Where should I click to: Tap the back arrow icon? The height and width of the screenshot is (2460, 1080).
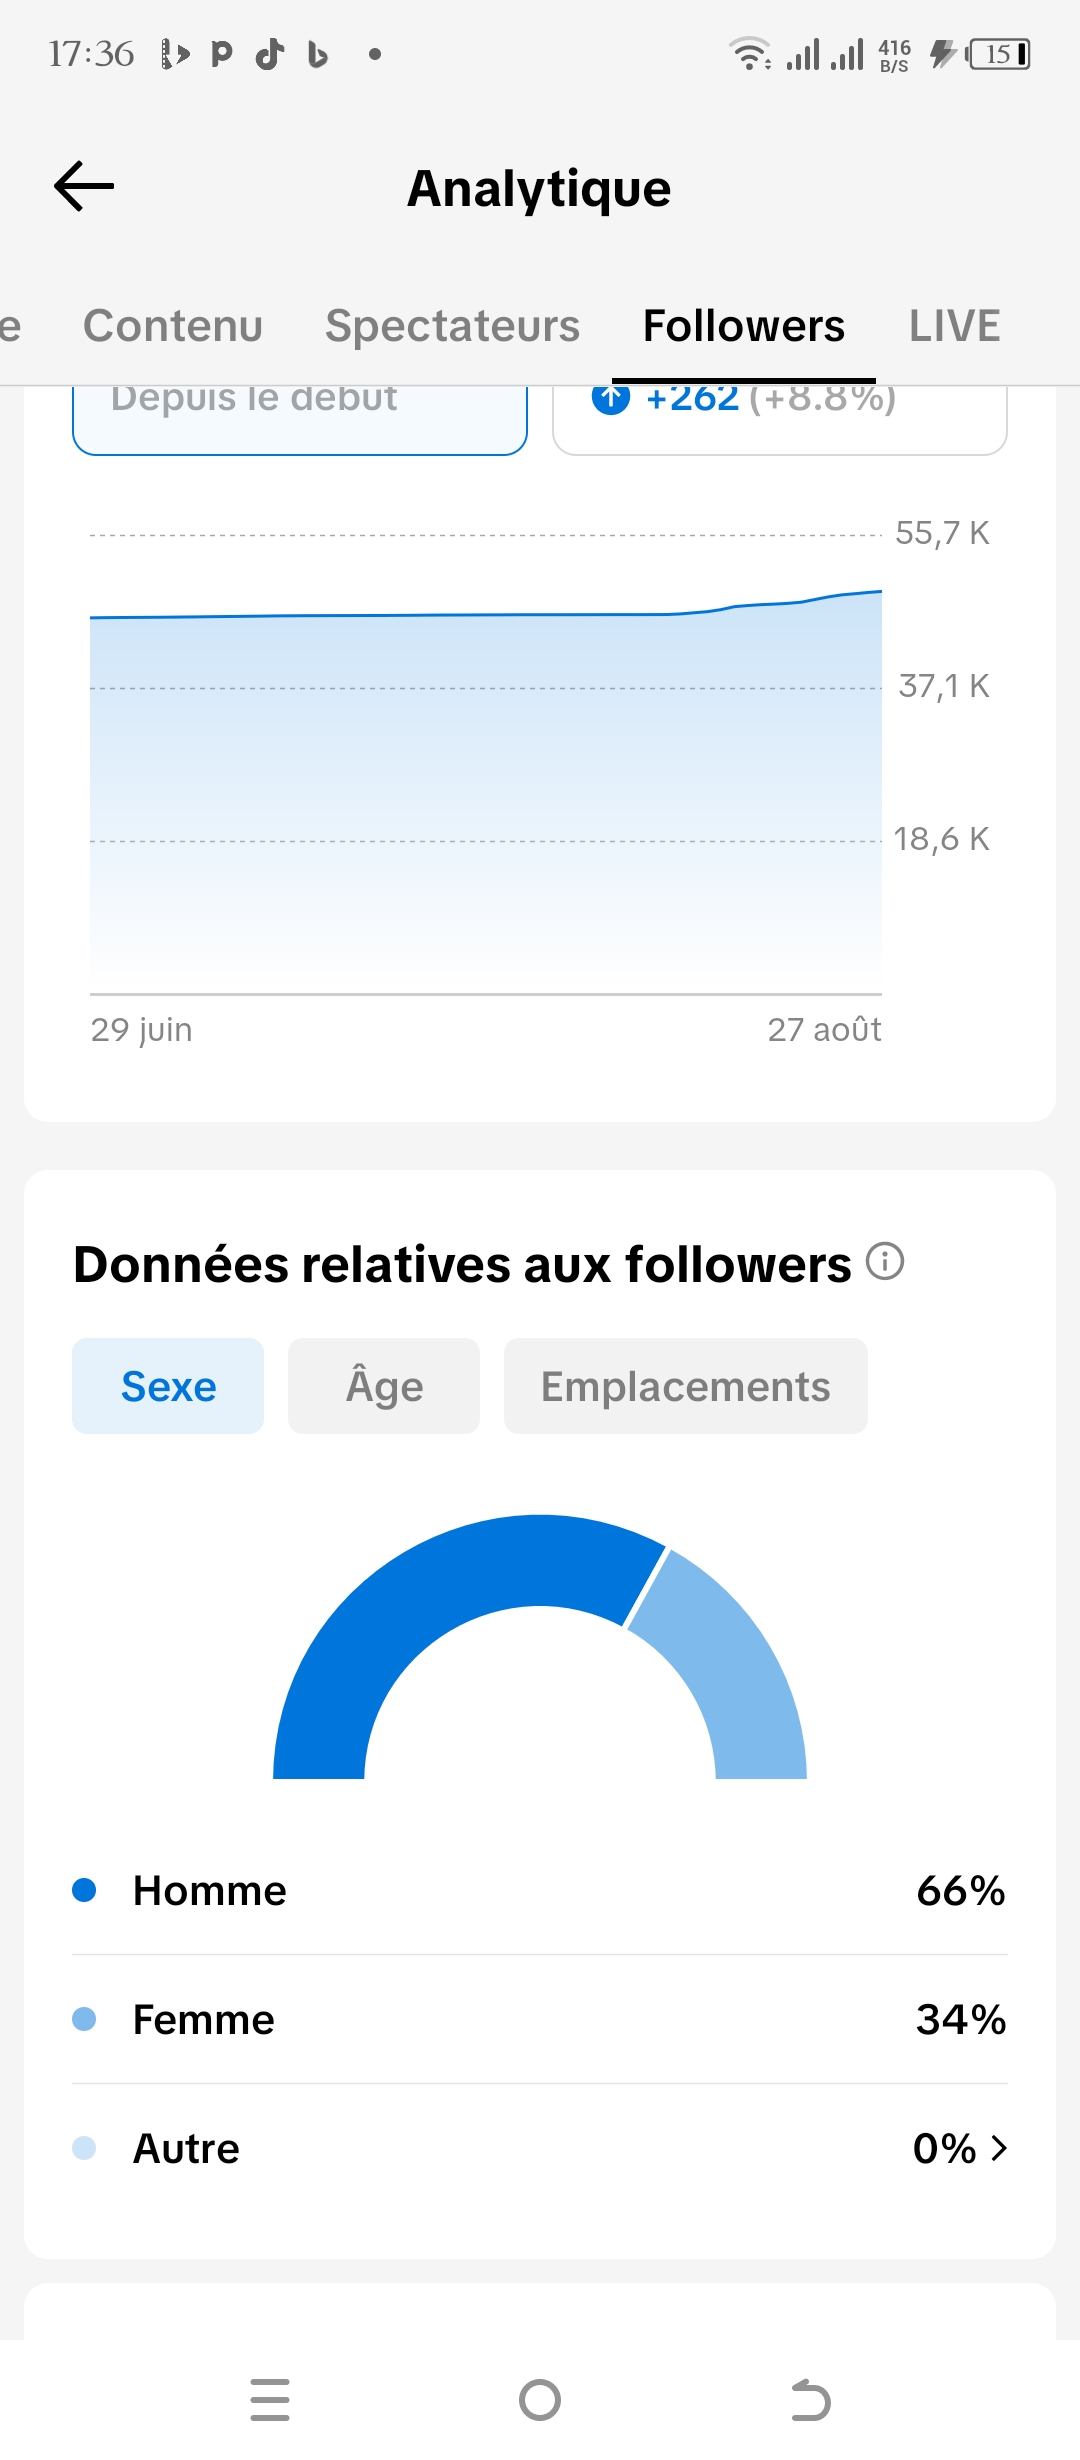[84, 187]
